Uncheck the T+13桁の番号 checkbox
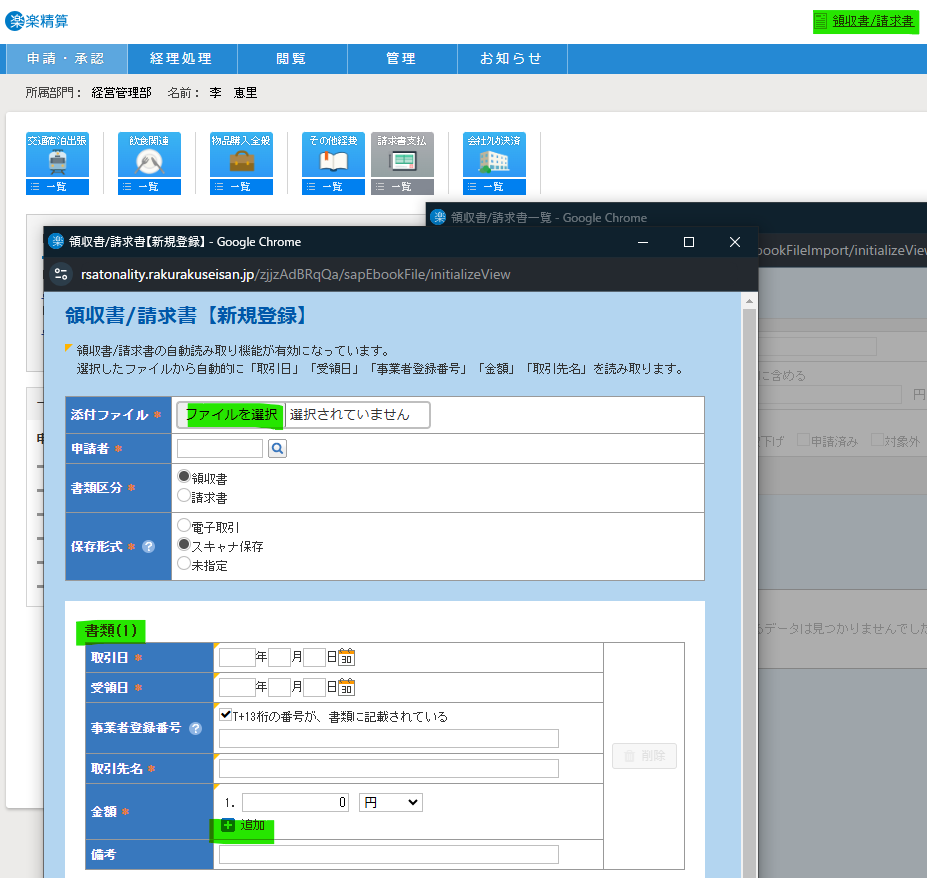The width and height of the screenshot is (927, 878). (x=226, y=715)
